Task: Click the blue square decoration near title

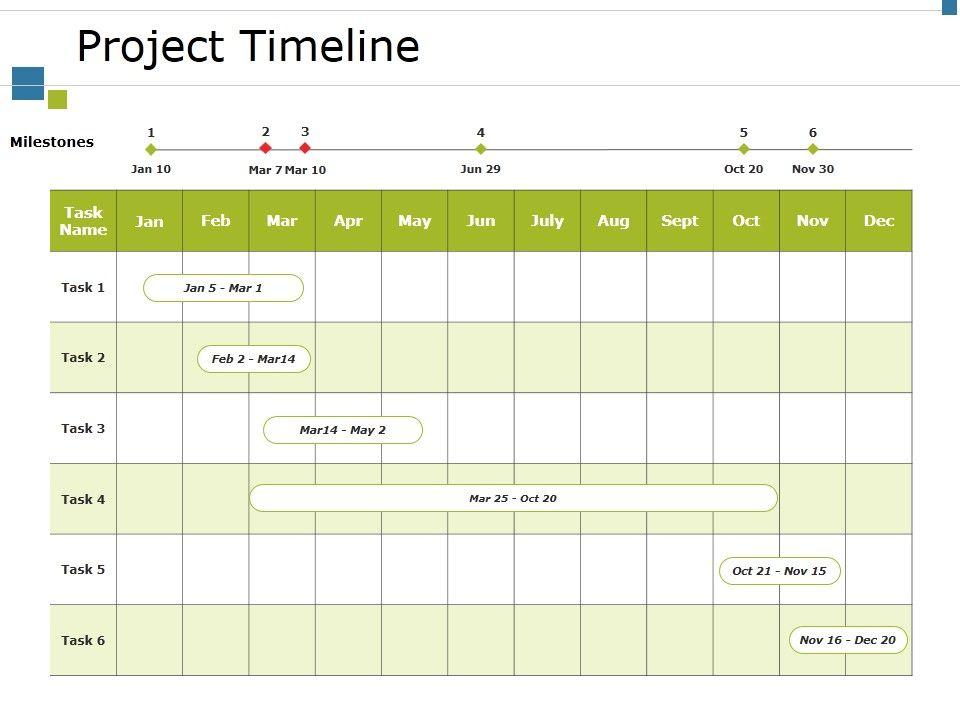Action: point(28,83)
